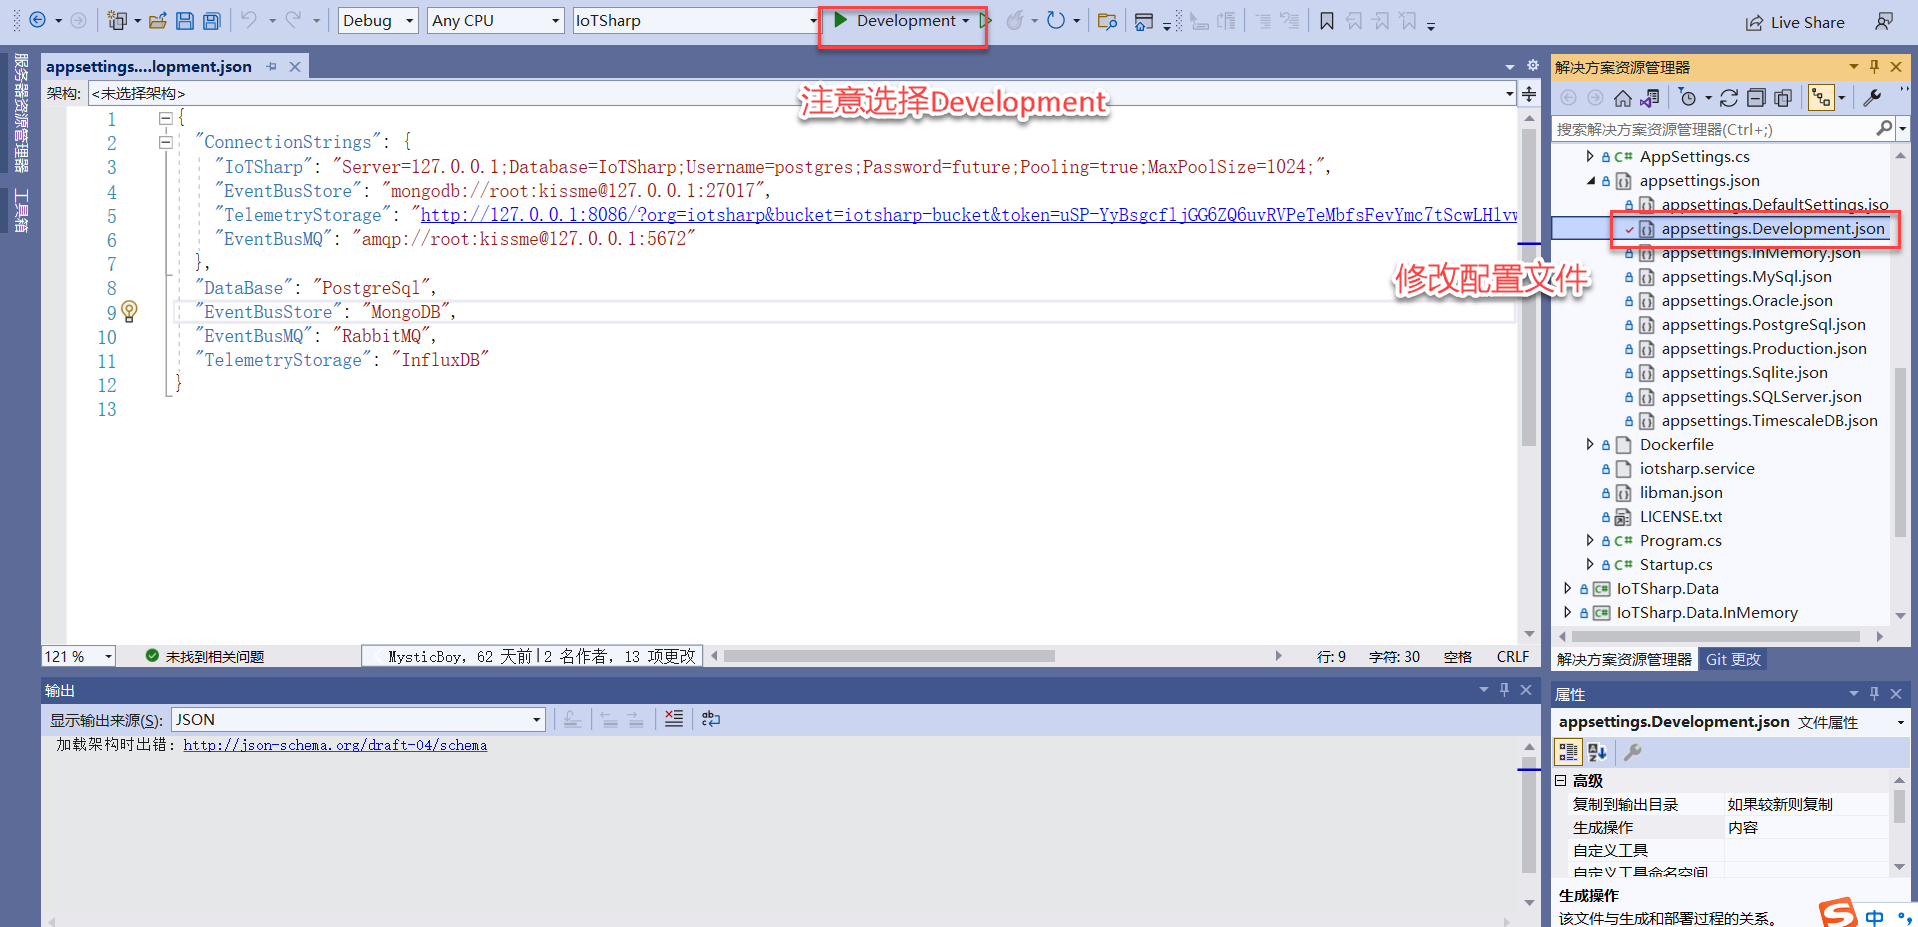The width and height of the screenshot is (1918, 927).
Task: Open the Any CPU platform dropdown
Action: 495,21
